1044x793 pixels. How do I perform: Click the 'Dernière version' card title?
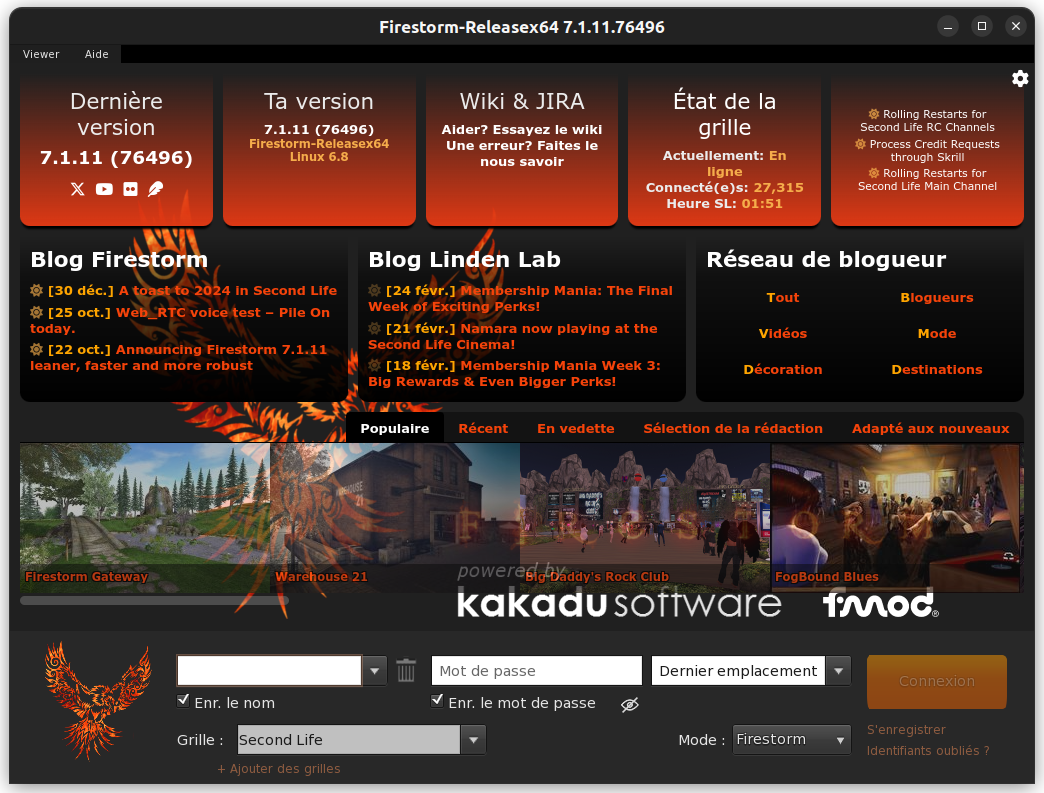[x=117, y=115]
